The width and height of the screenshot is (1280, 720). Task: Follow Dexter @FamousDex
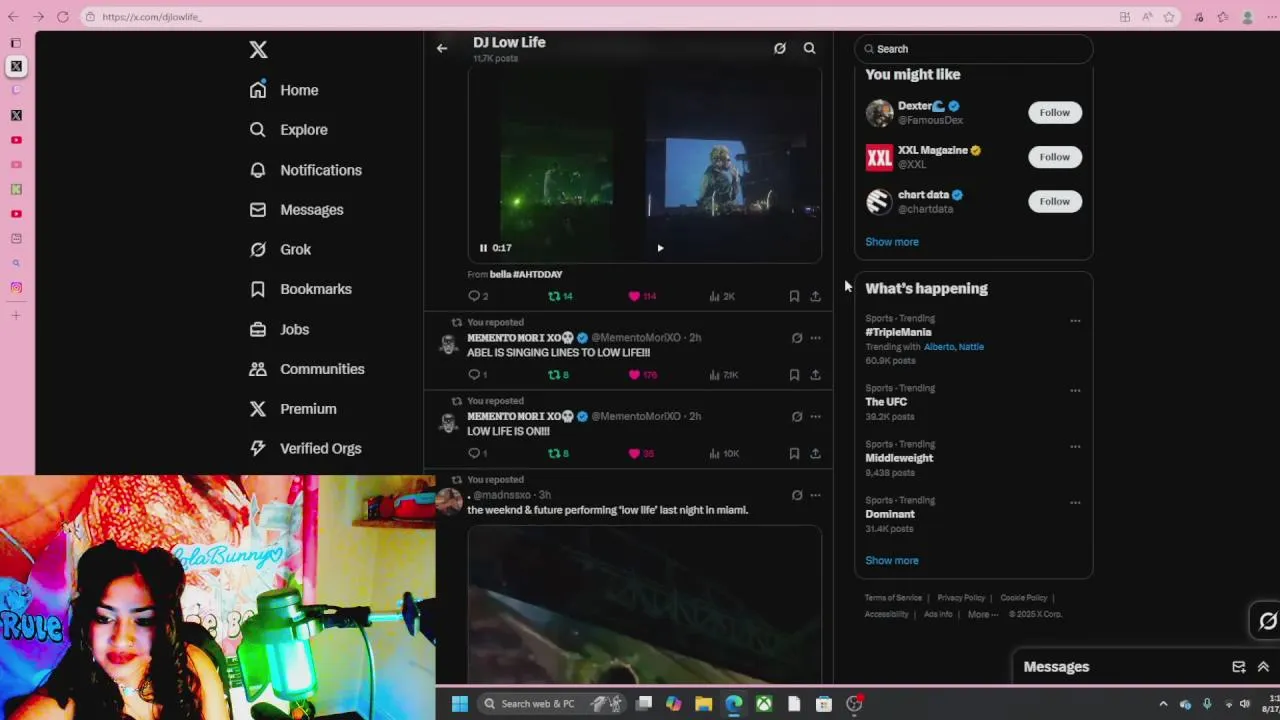point(1054,113)
